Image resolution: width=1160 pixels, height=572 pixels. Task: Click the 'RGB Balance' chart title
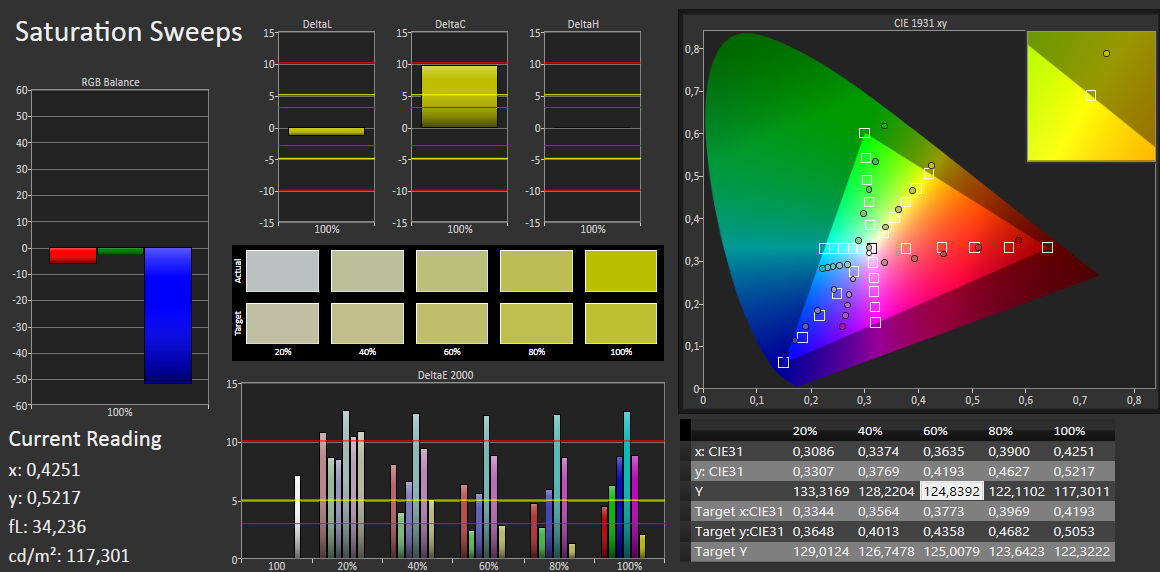110,82
